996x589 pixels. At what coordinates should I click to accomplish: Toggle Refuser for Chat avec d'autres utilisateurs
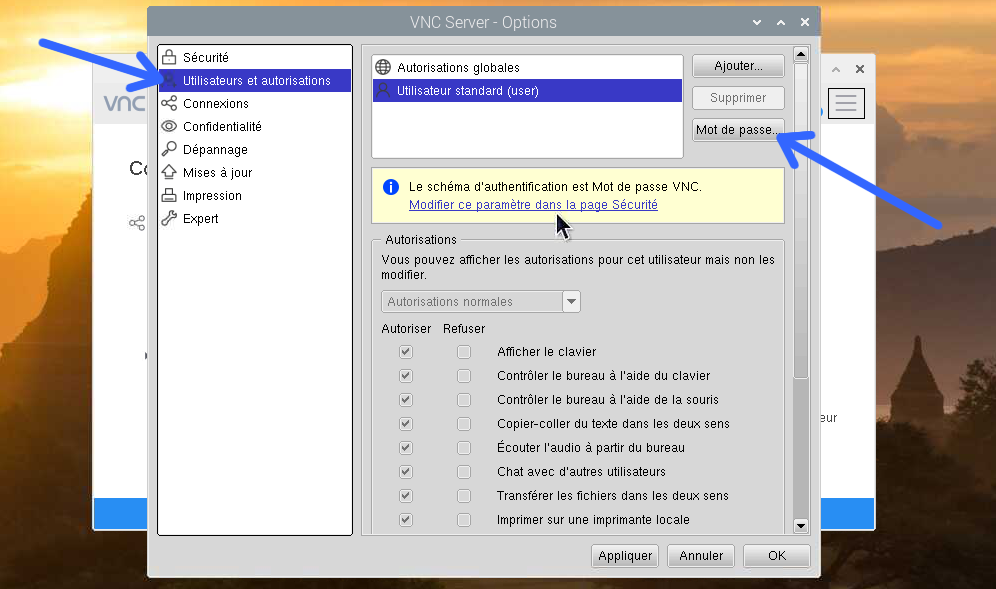(464, 472)
